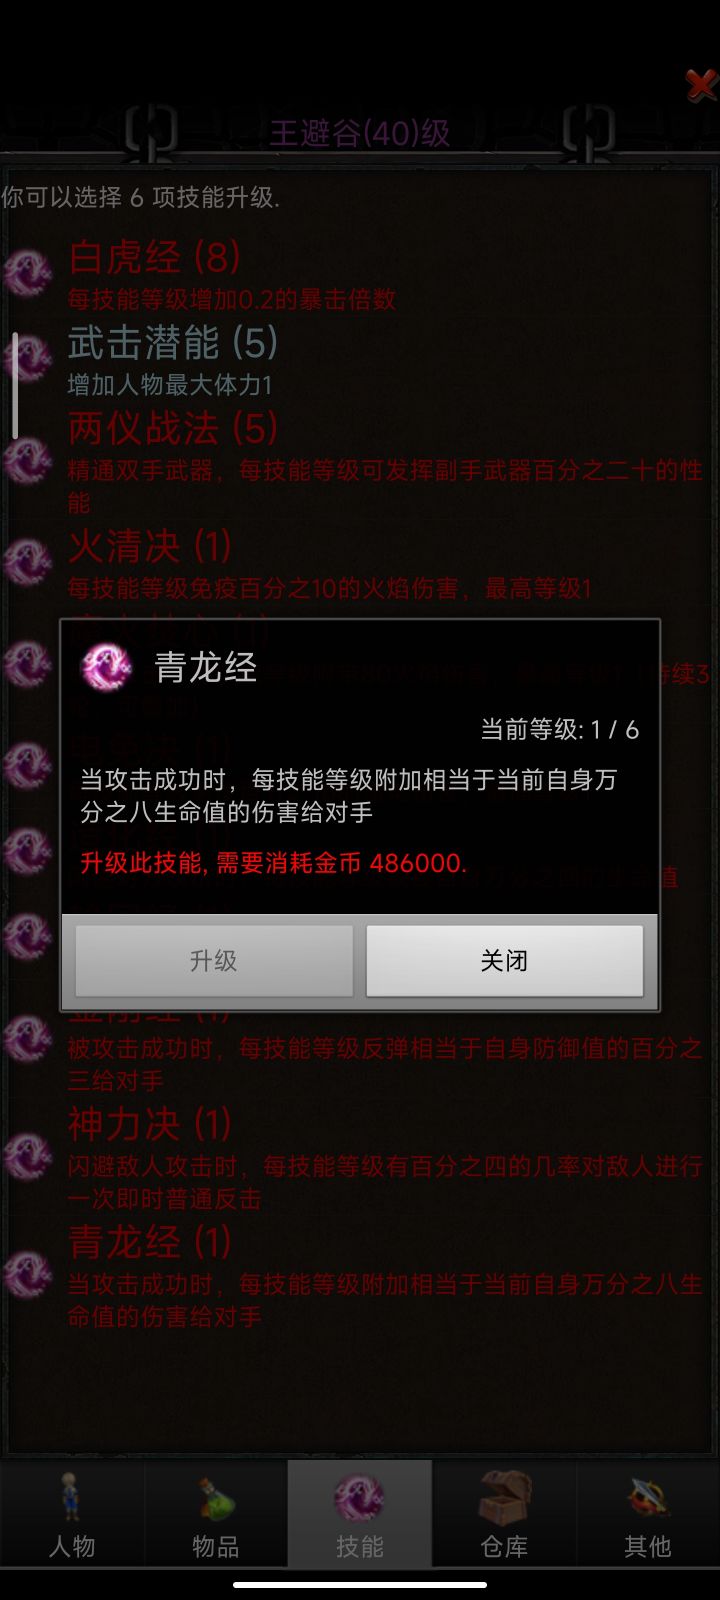
Task: Tap the 武击潜能 skill swirl icon
Action: pos(28,358)
